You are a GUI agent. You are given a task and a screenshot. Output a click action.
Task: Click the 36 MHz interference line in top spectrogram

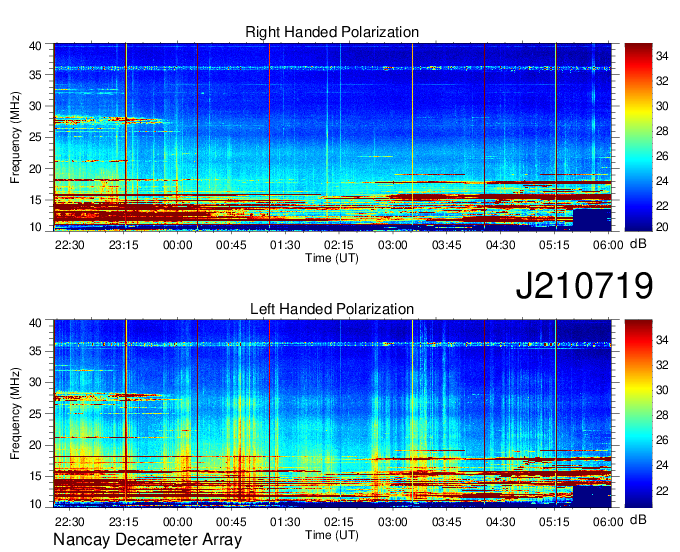click(x=333, y=68)
